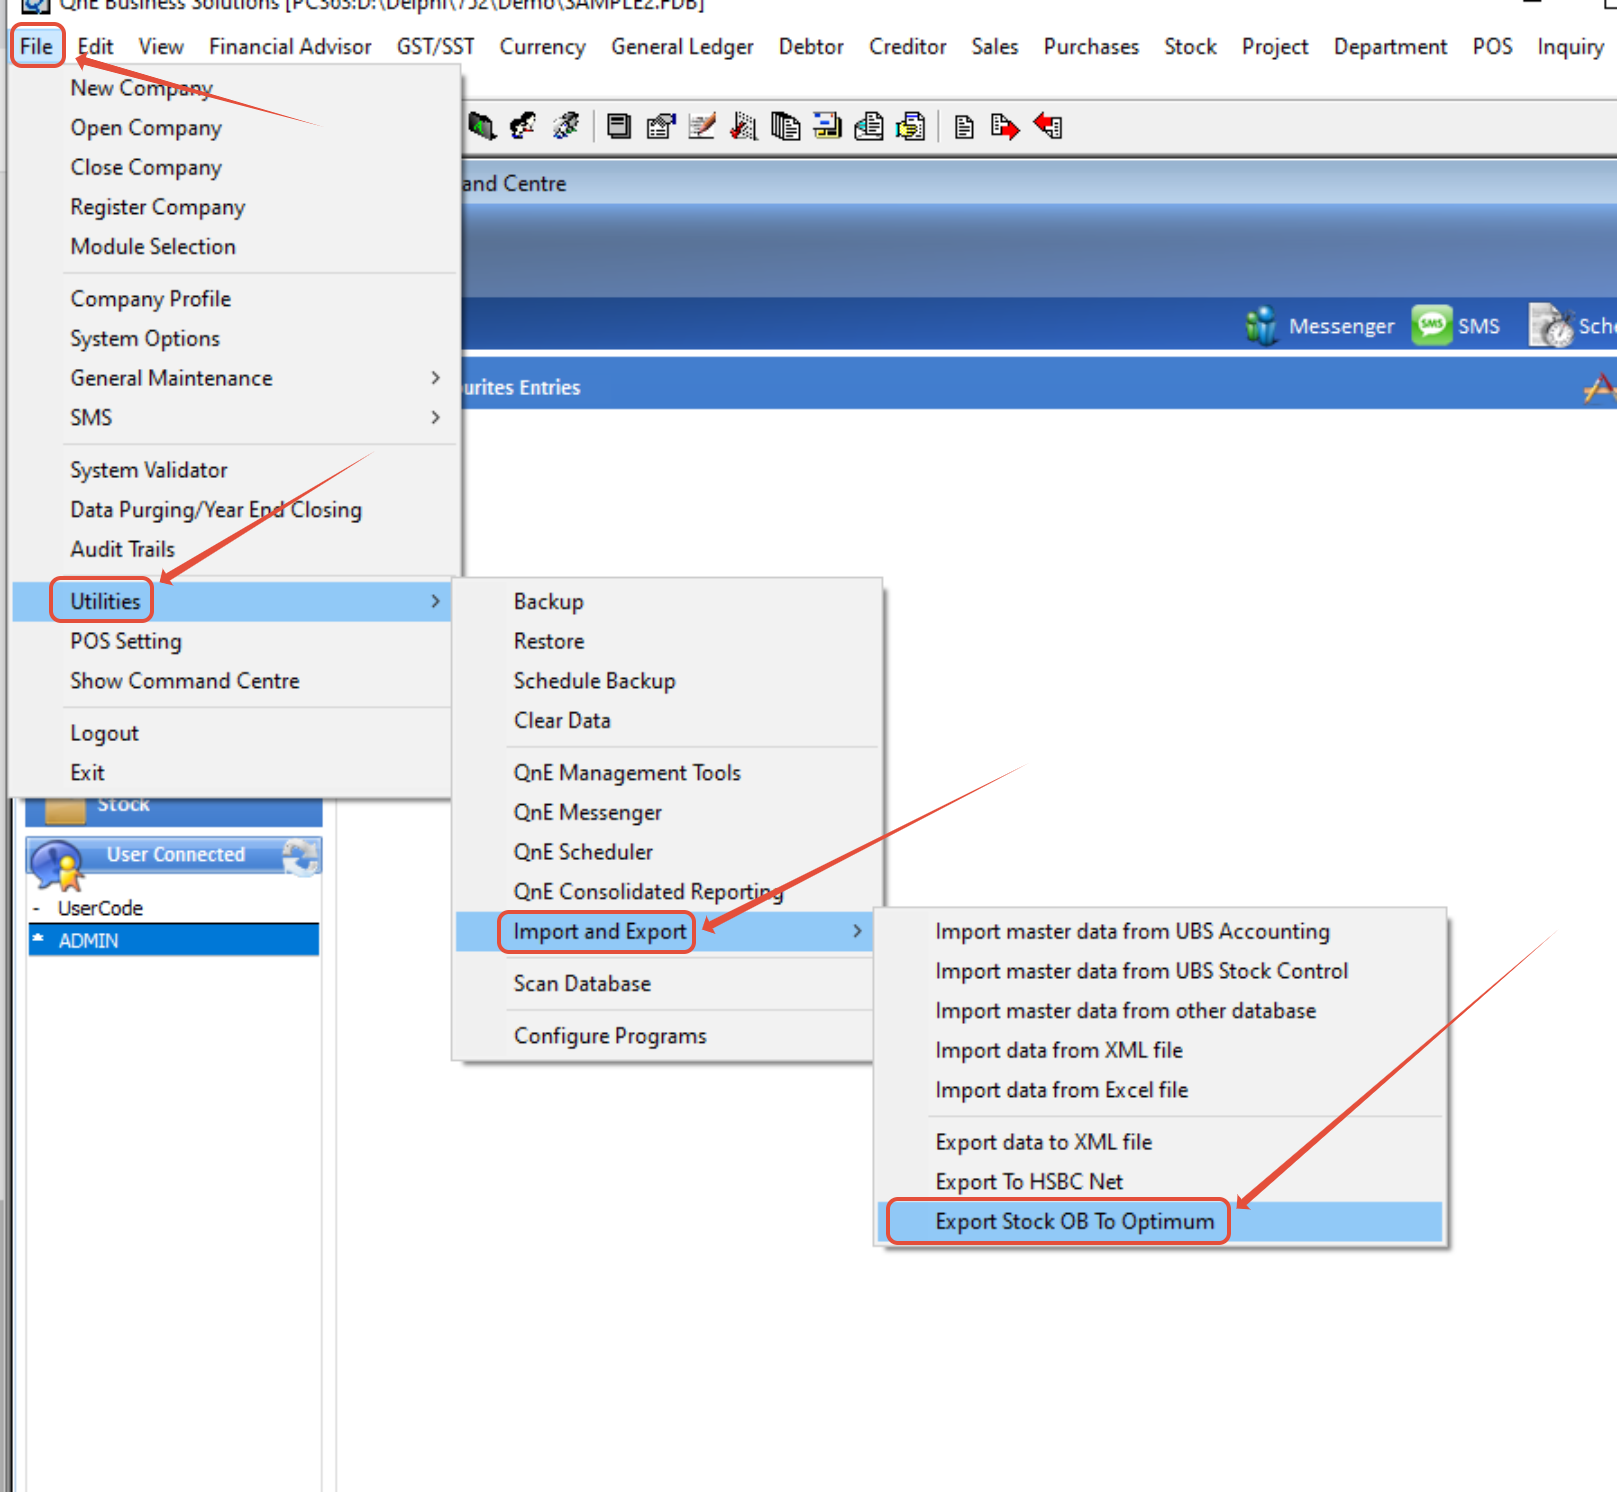Open the View menu

(x=161, y=46)
